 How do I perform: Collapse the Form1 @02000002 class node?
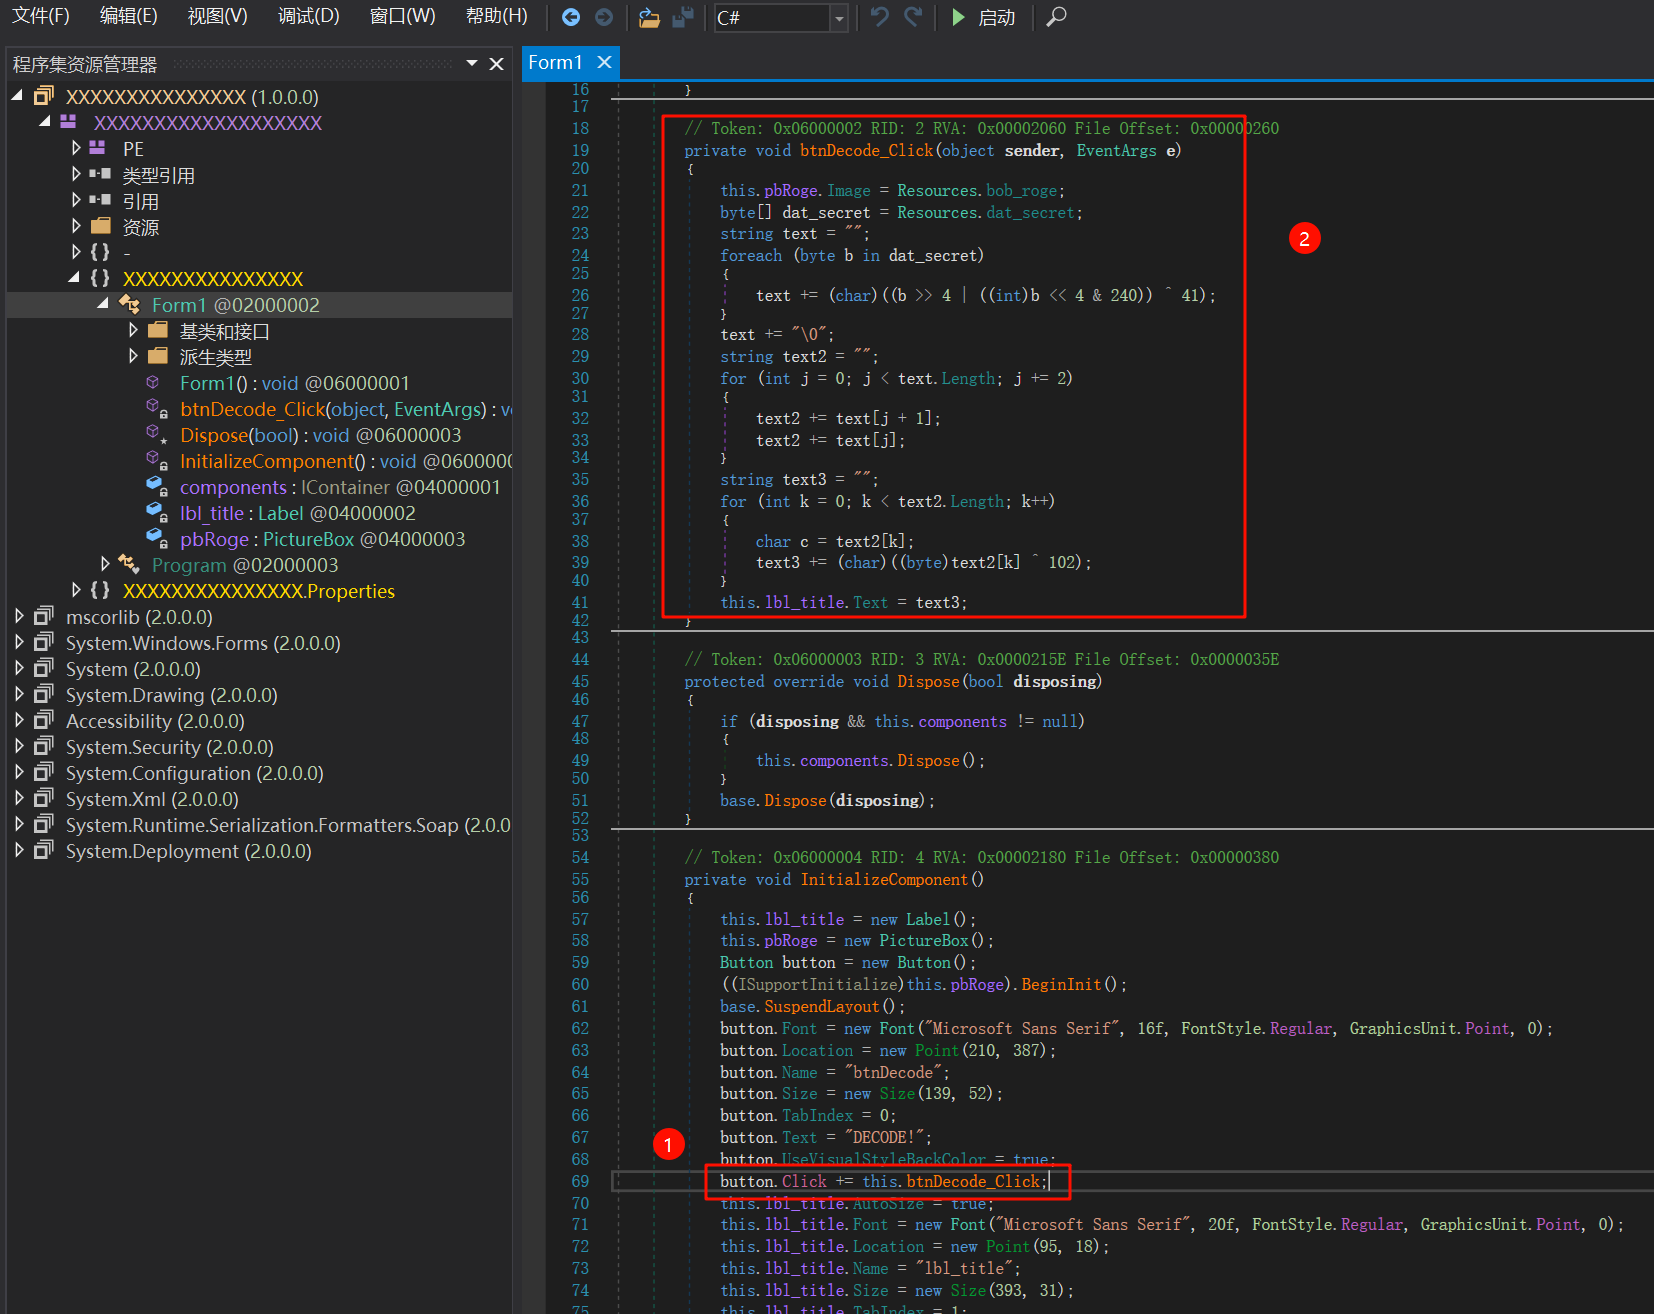[103, 303]
